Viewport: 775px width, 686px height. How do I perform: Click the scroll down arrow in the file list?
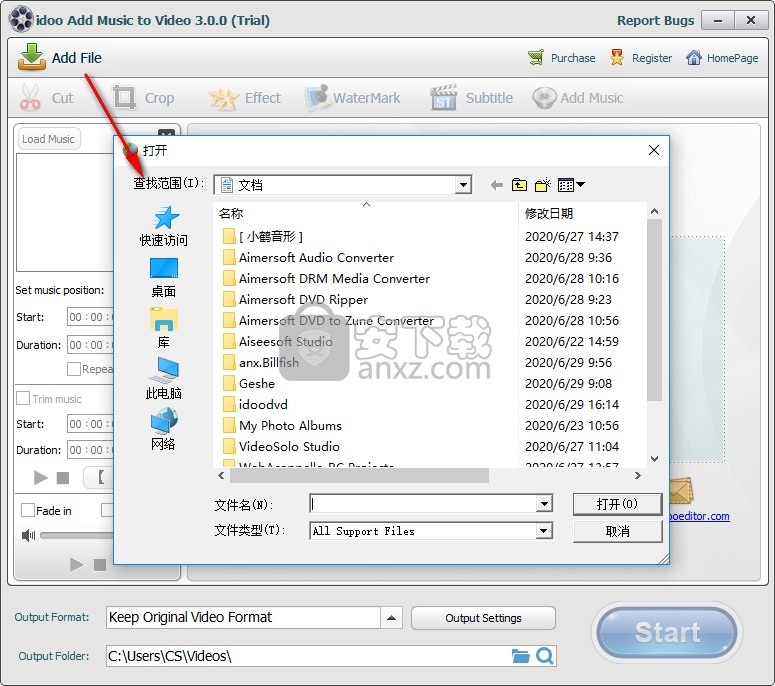coord(654,459)
